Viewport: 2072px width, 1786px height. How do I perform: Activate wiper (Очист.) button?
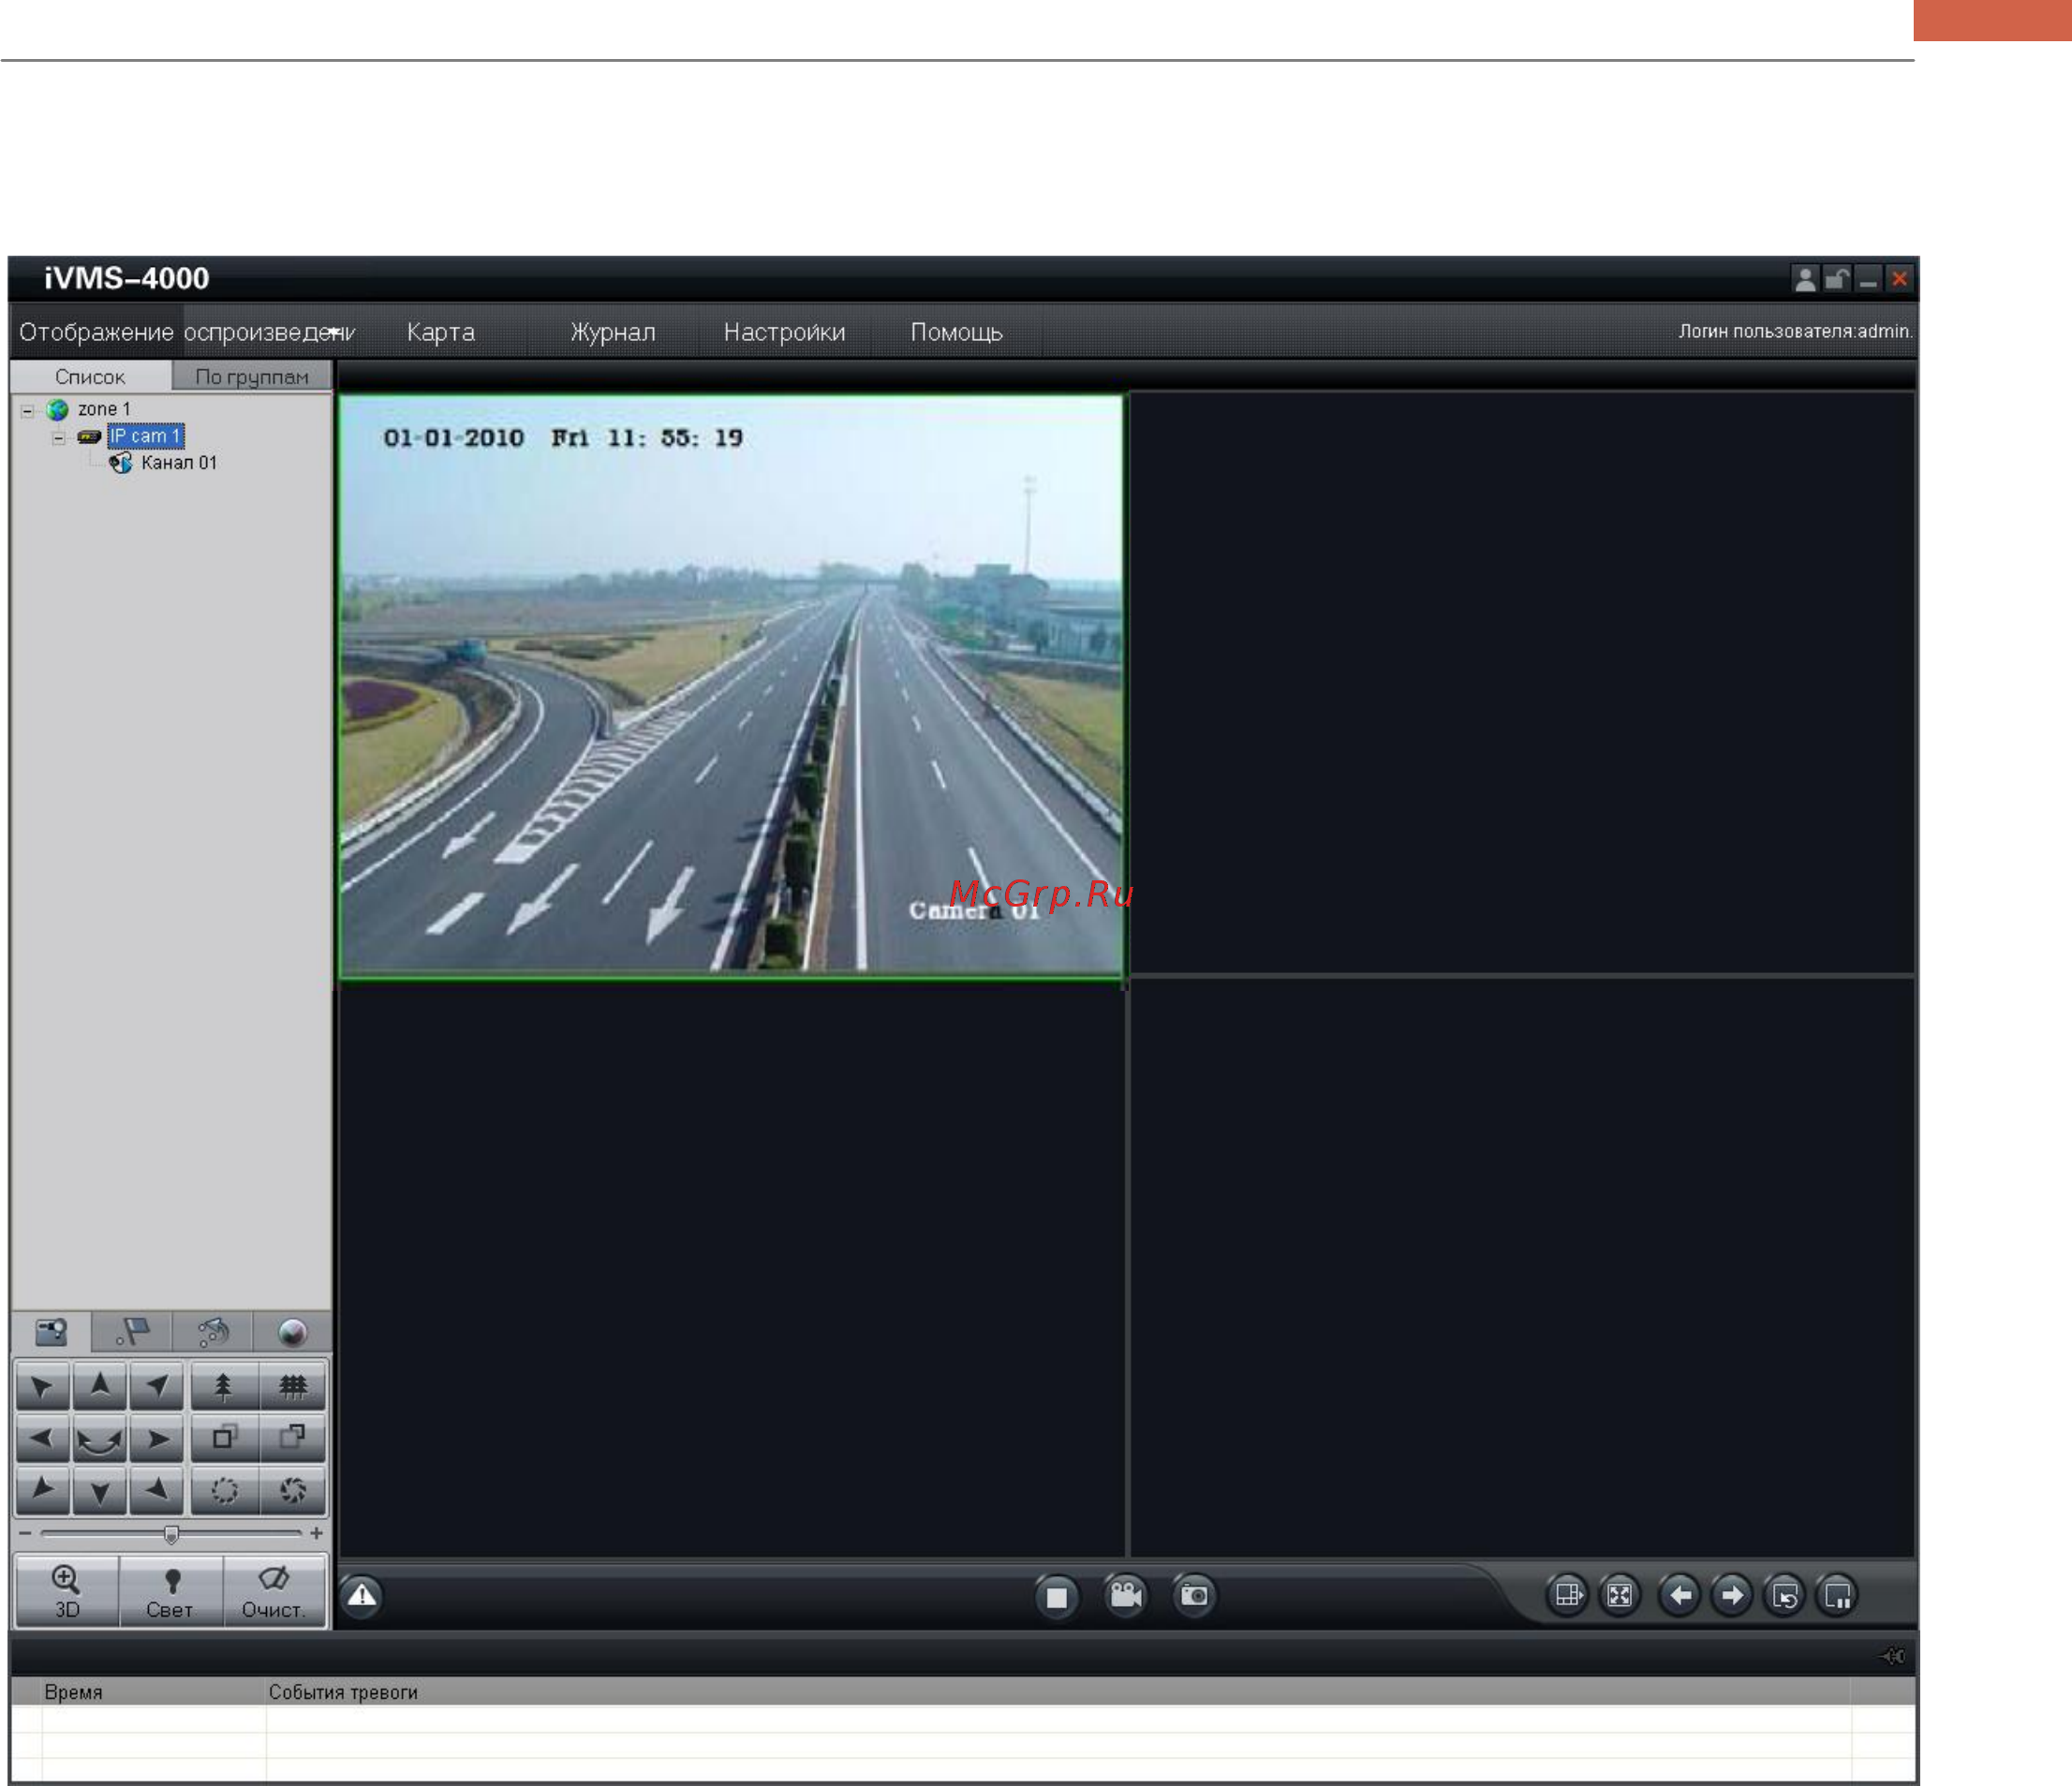(x=274, y=1591)
